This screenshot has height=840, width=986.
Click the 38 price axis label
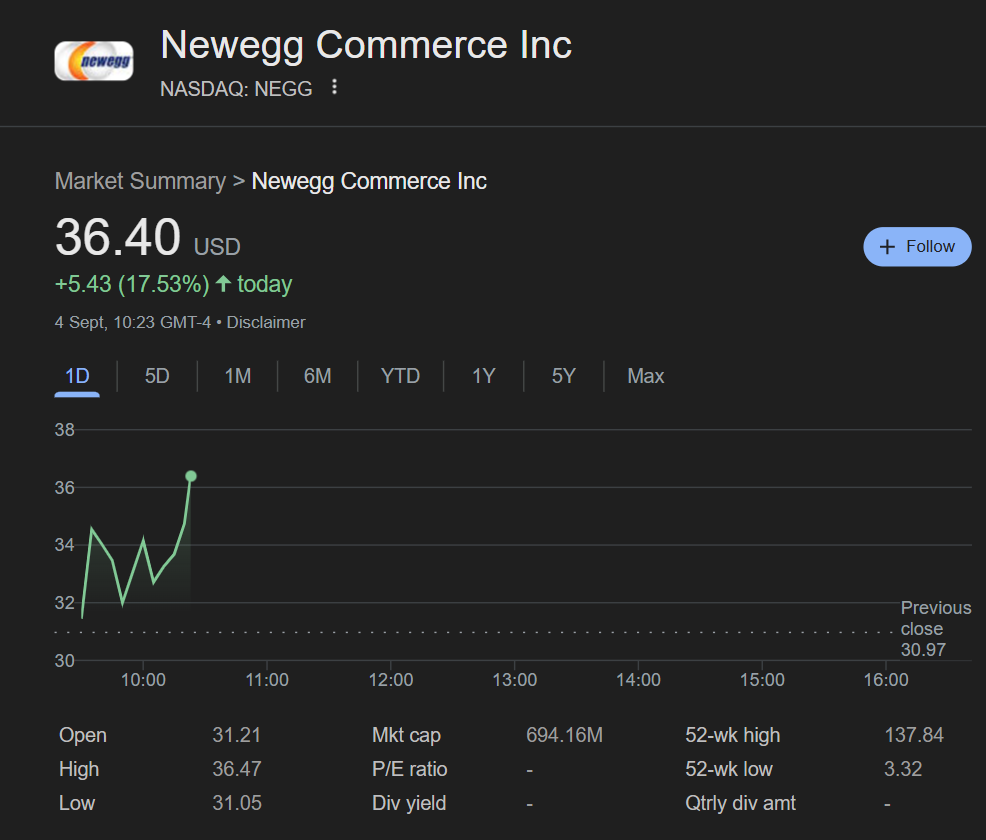(64, 430)
